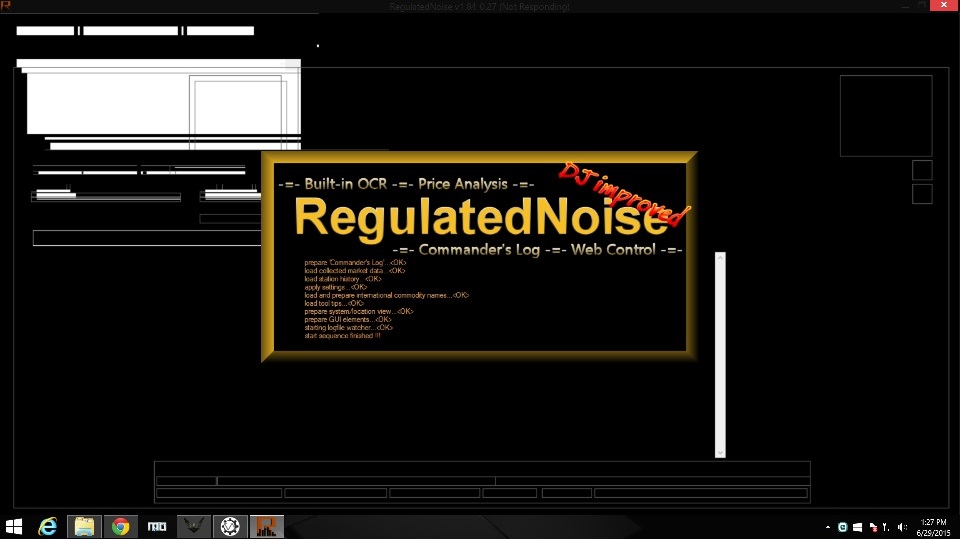Click "prepare GUI elements...<OK>" line
This screenshot has height=541, width=969.
(348, 320)
